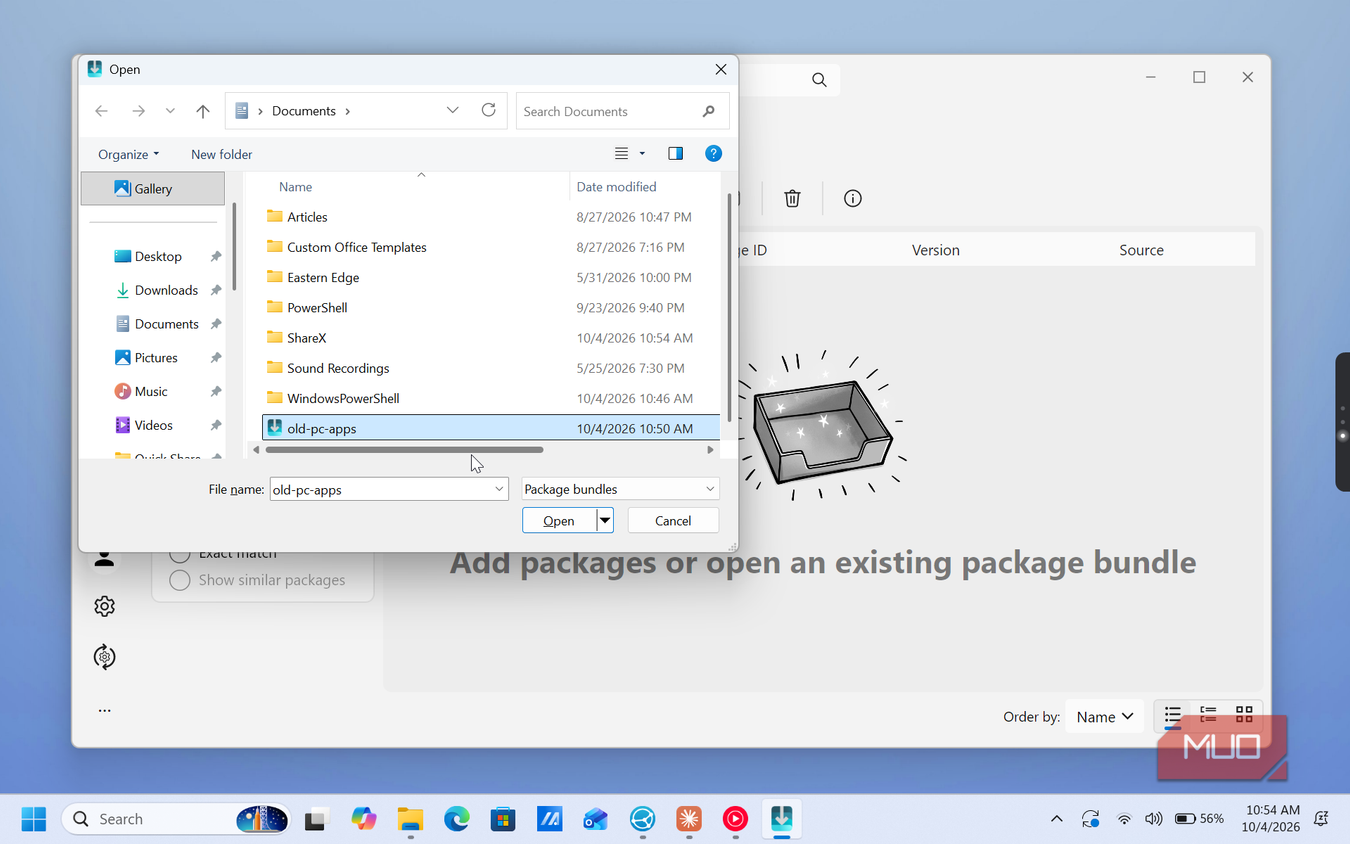
Task: Click the trash delete icon in UniGetUI
Action: 792,198
